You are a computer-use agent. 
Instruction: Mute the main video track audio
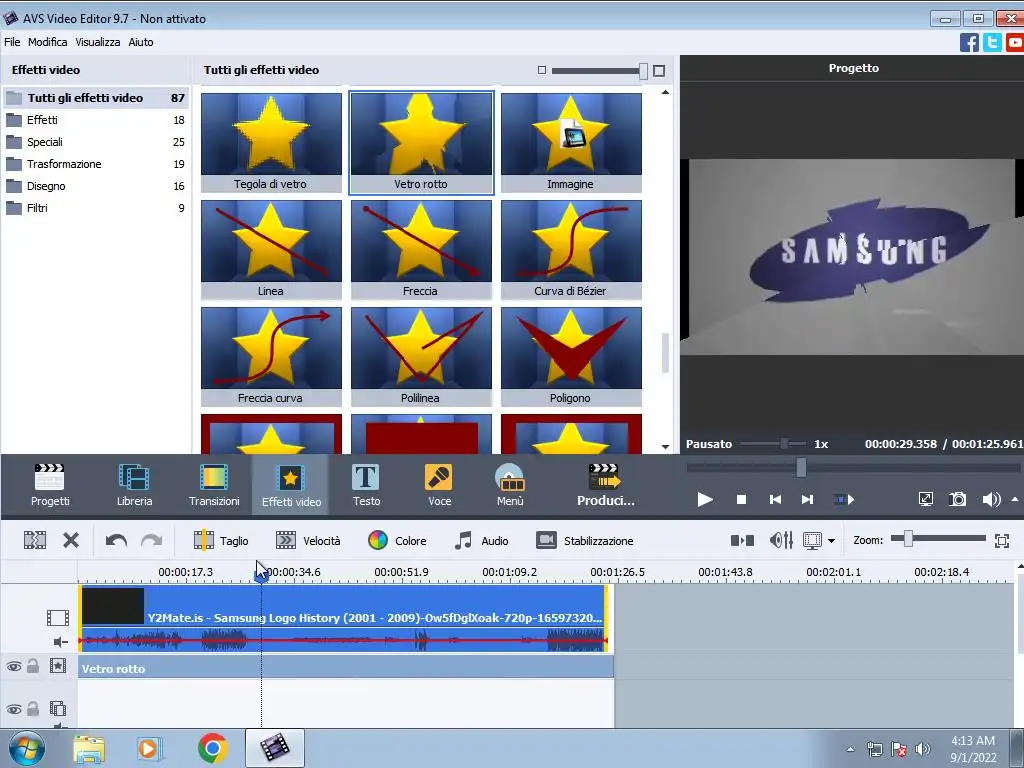[x=60, y=642]
